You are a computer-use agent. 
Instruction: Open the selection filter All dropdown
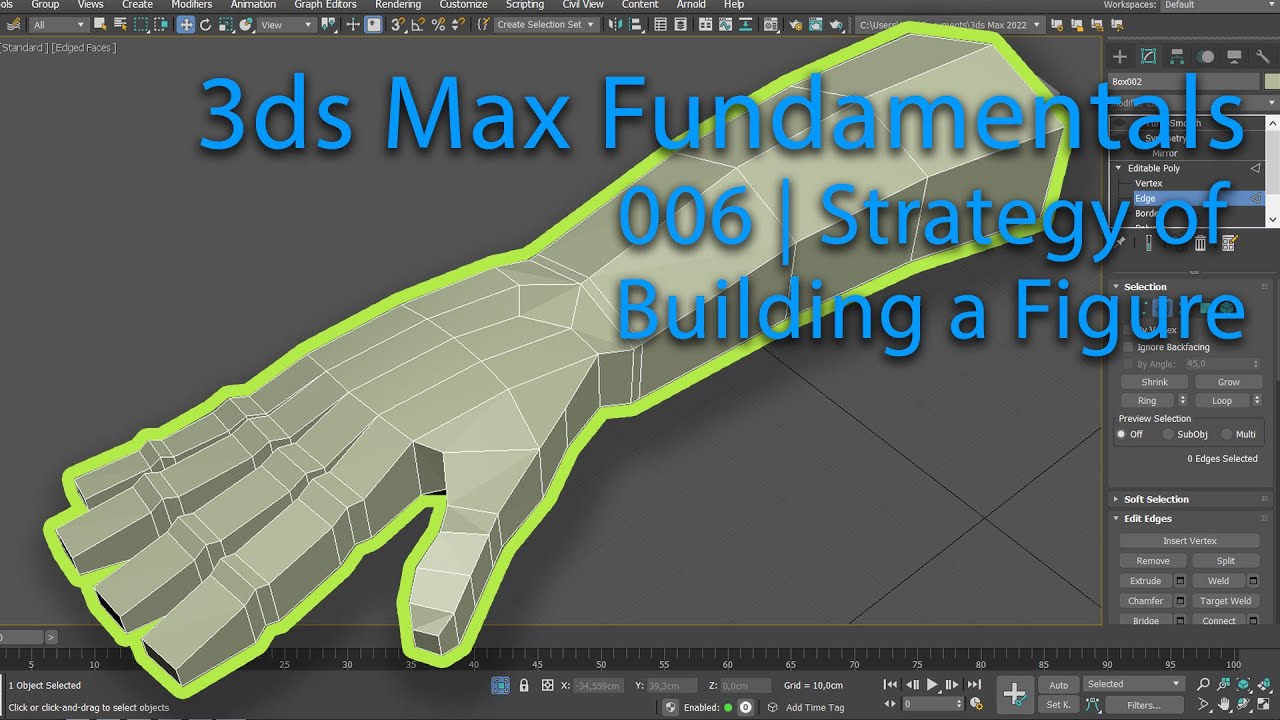pyautogui.click(x=59, y=25)
